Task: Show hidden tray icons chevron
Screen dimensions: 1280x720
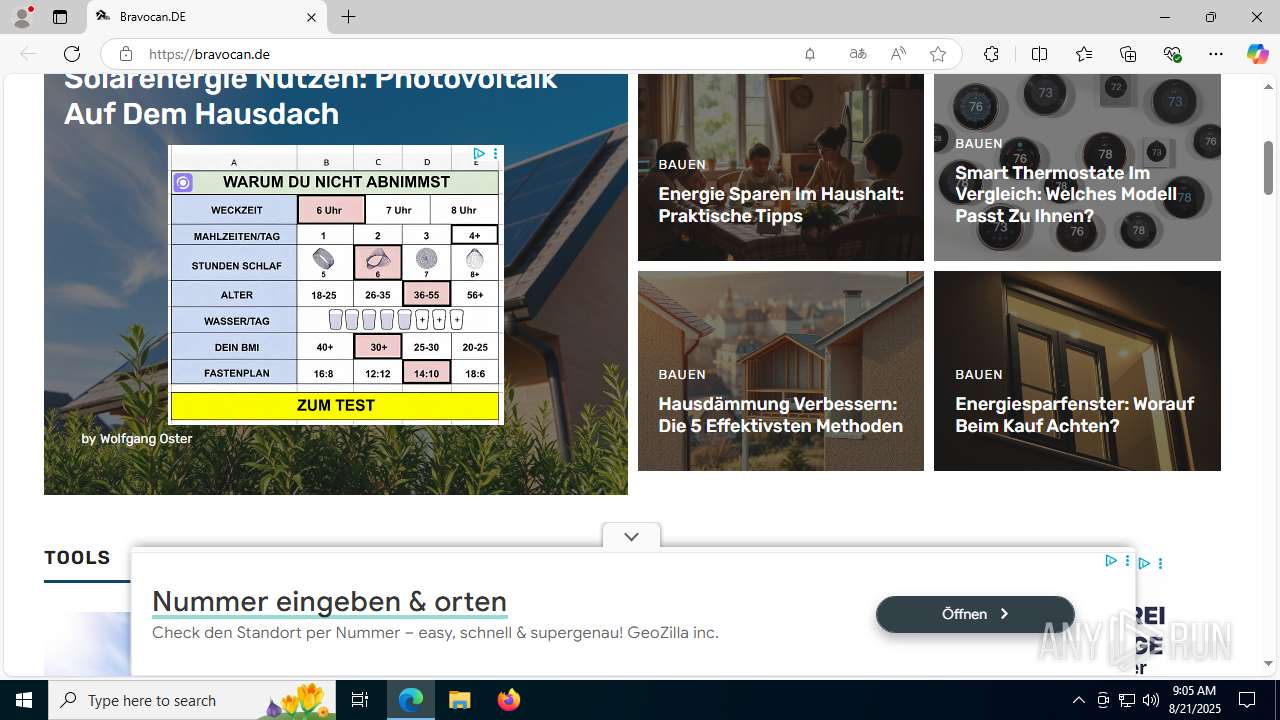Action: (1078, 700)
